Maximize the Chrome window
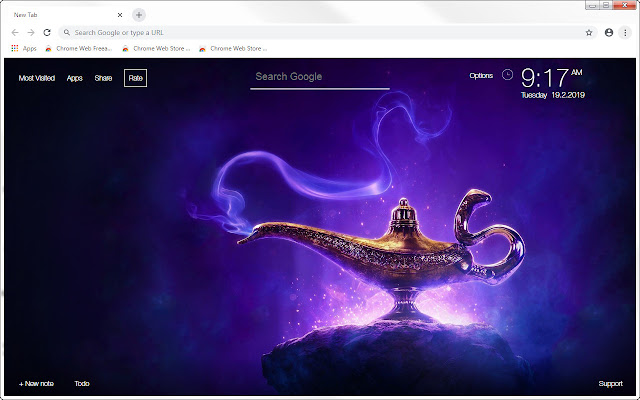Image resolution: width=640 pixels, height=400 pixels. click(606, 5)
